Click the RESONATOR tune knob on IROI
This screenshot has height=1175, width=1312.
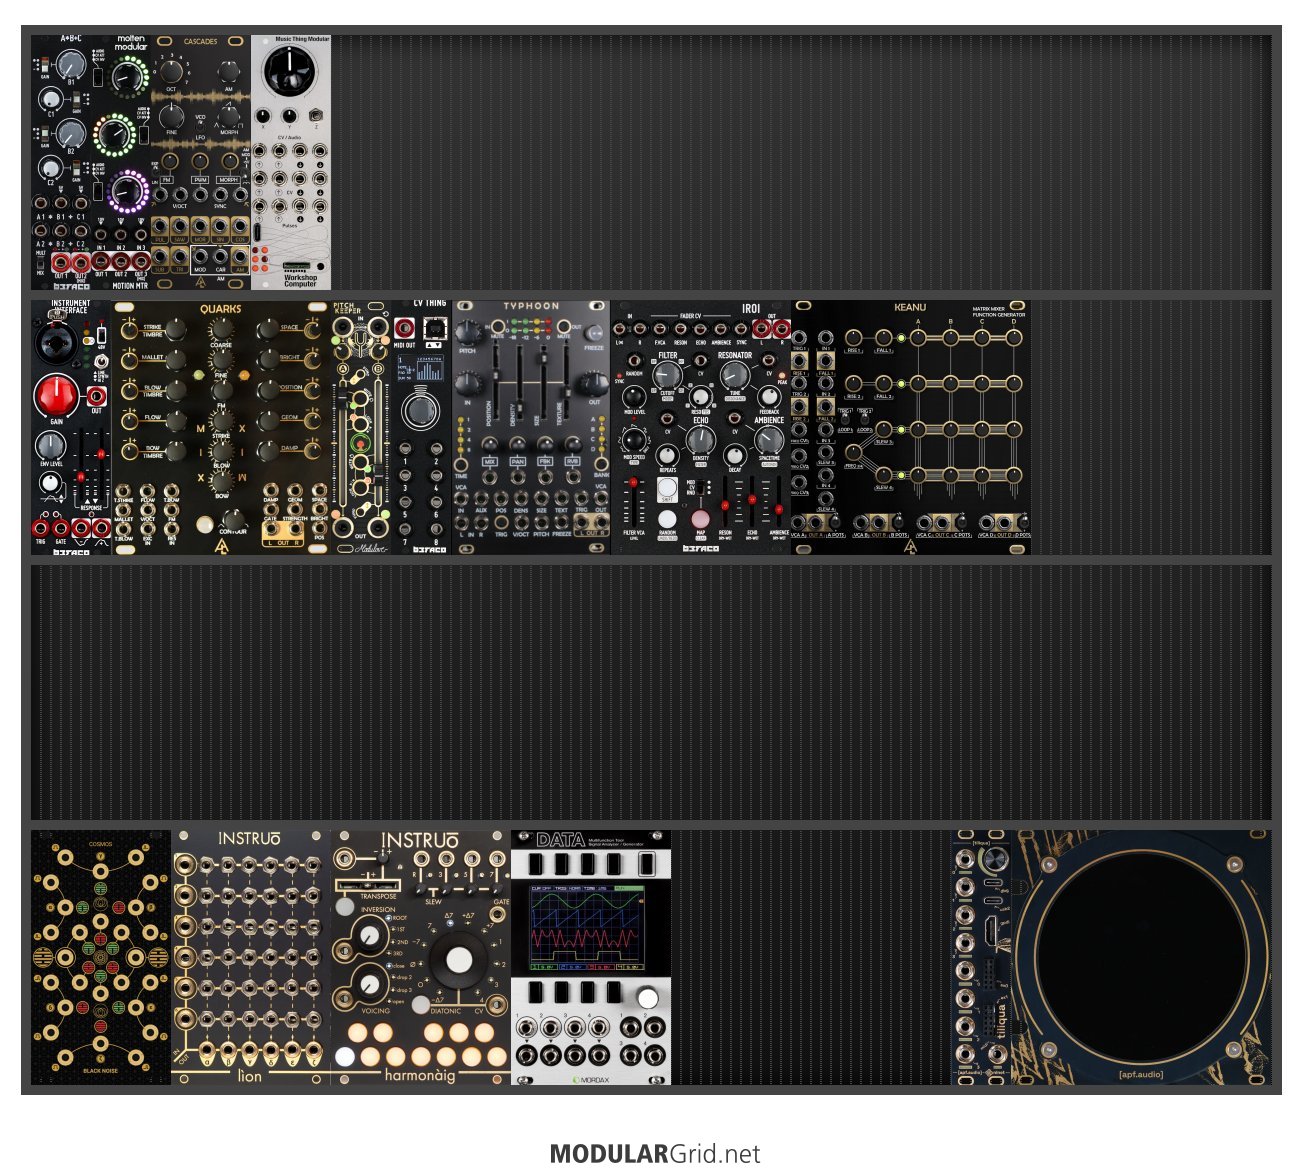735,376
